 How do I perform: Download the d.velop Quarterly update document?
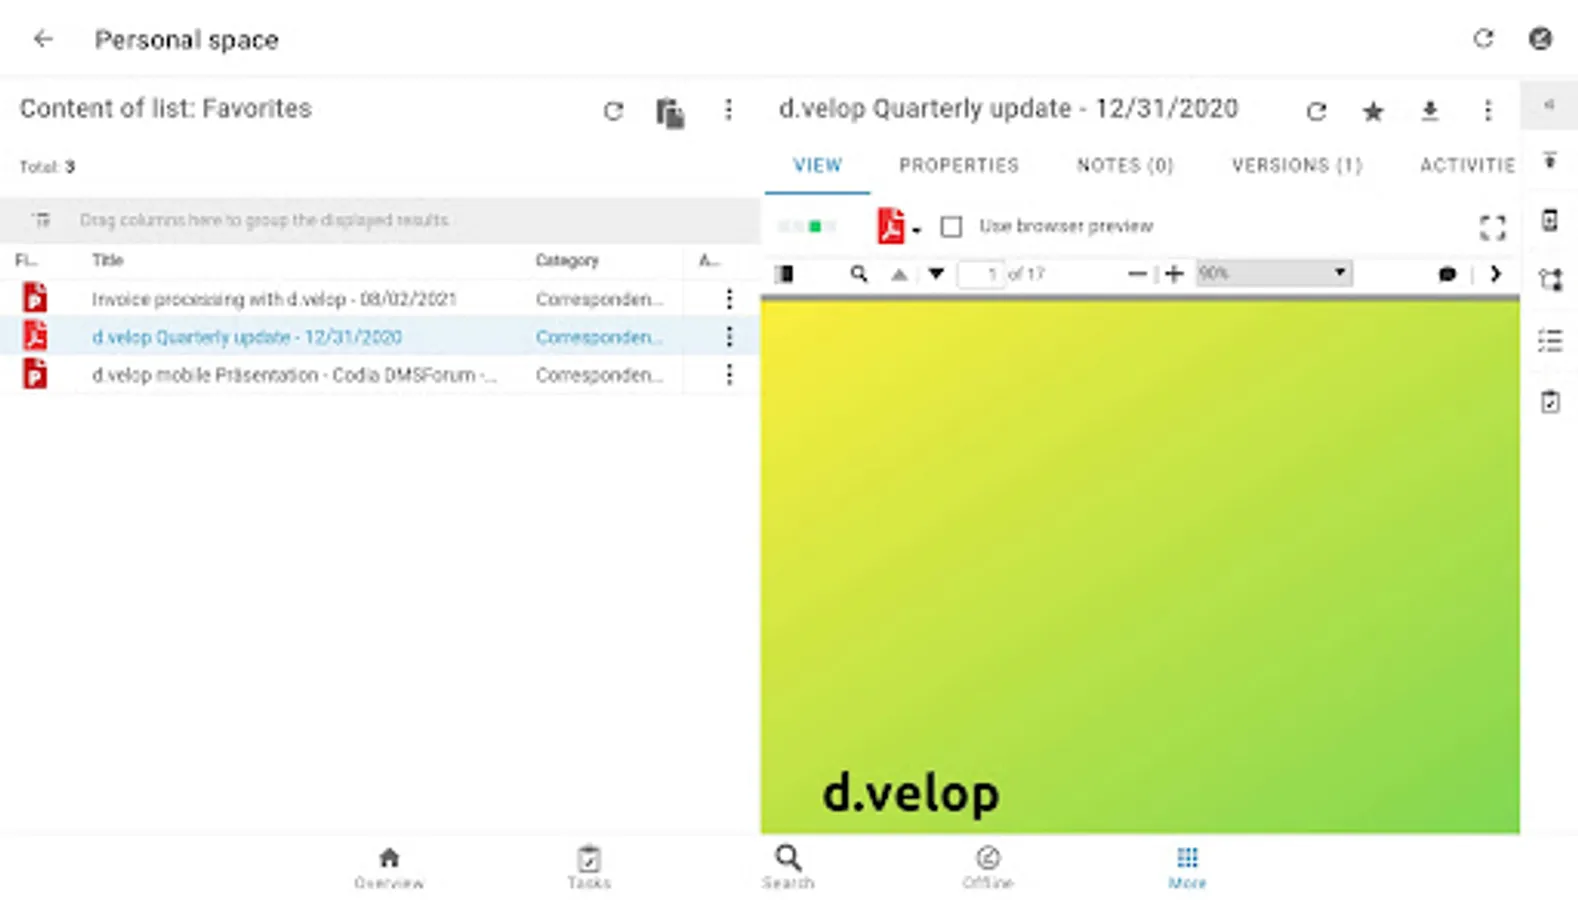1430,111
